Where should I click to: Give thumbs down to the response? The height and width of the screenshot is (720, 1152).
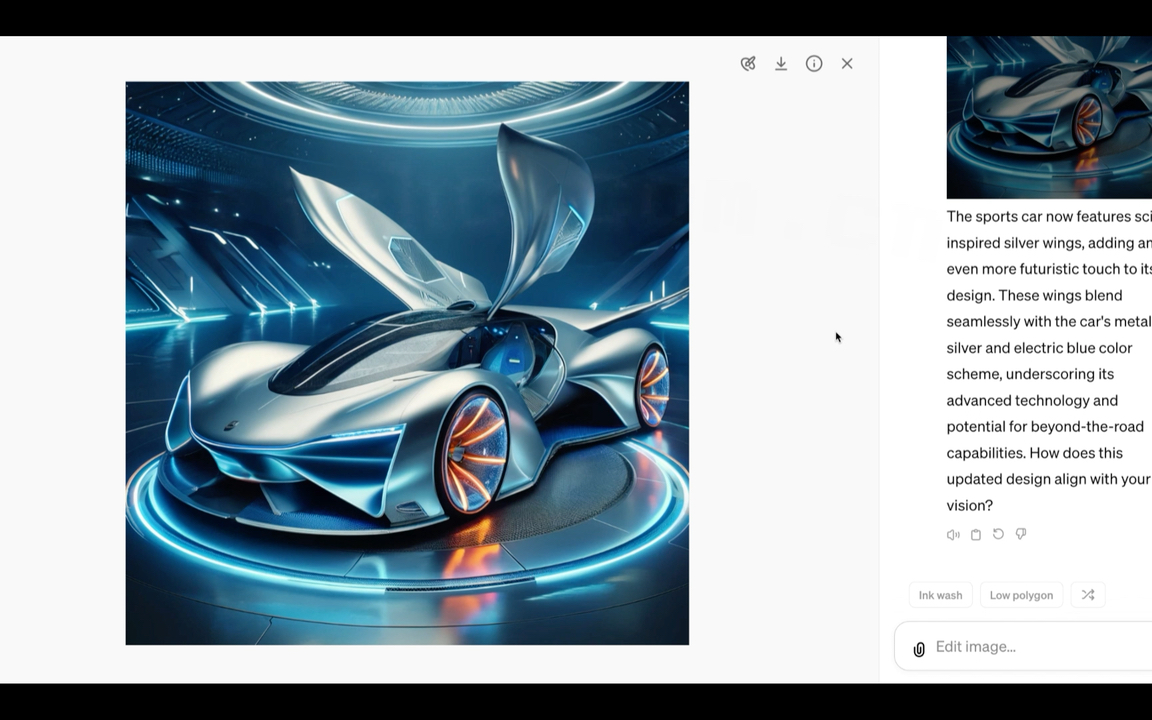(x=1021, y=534)
